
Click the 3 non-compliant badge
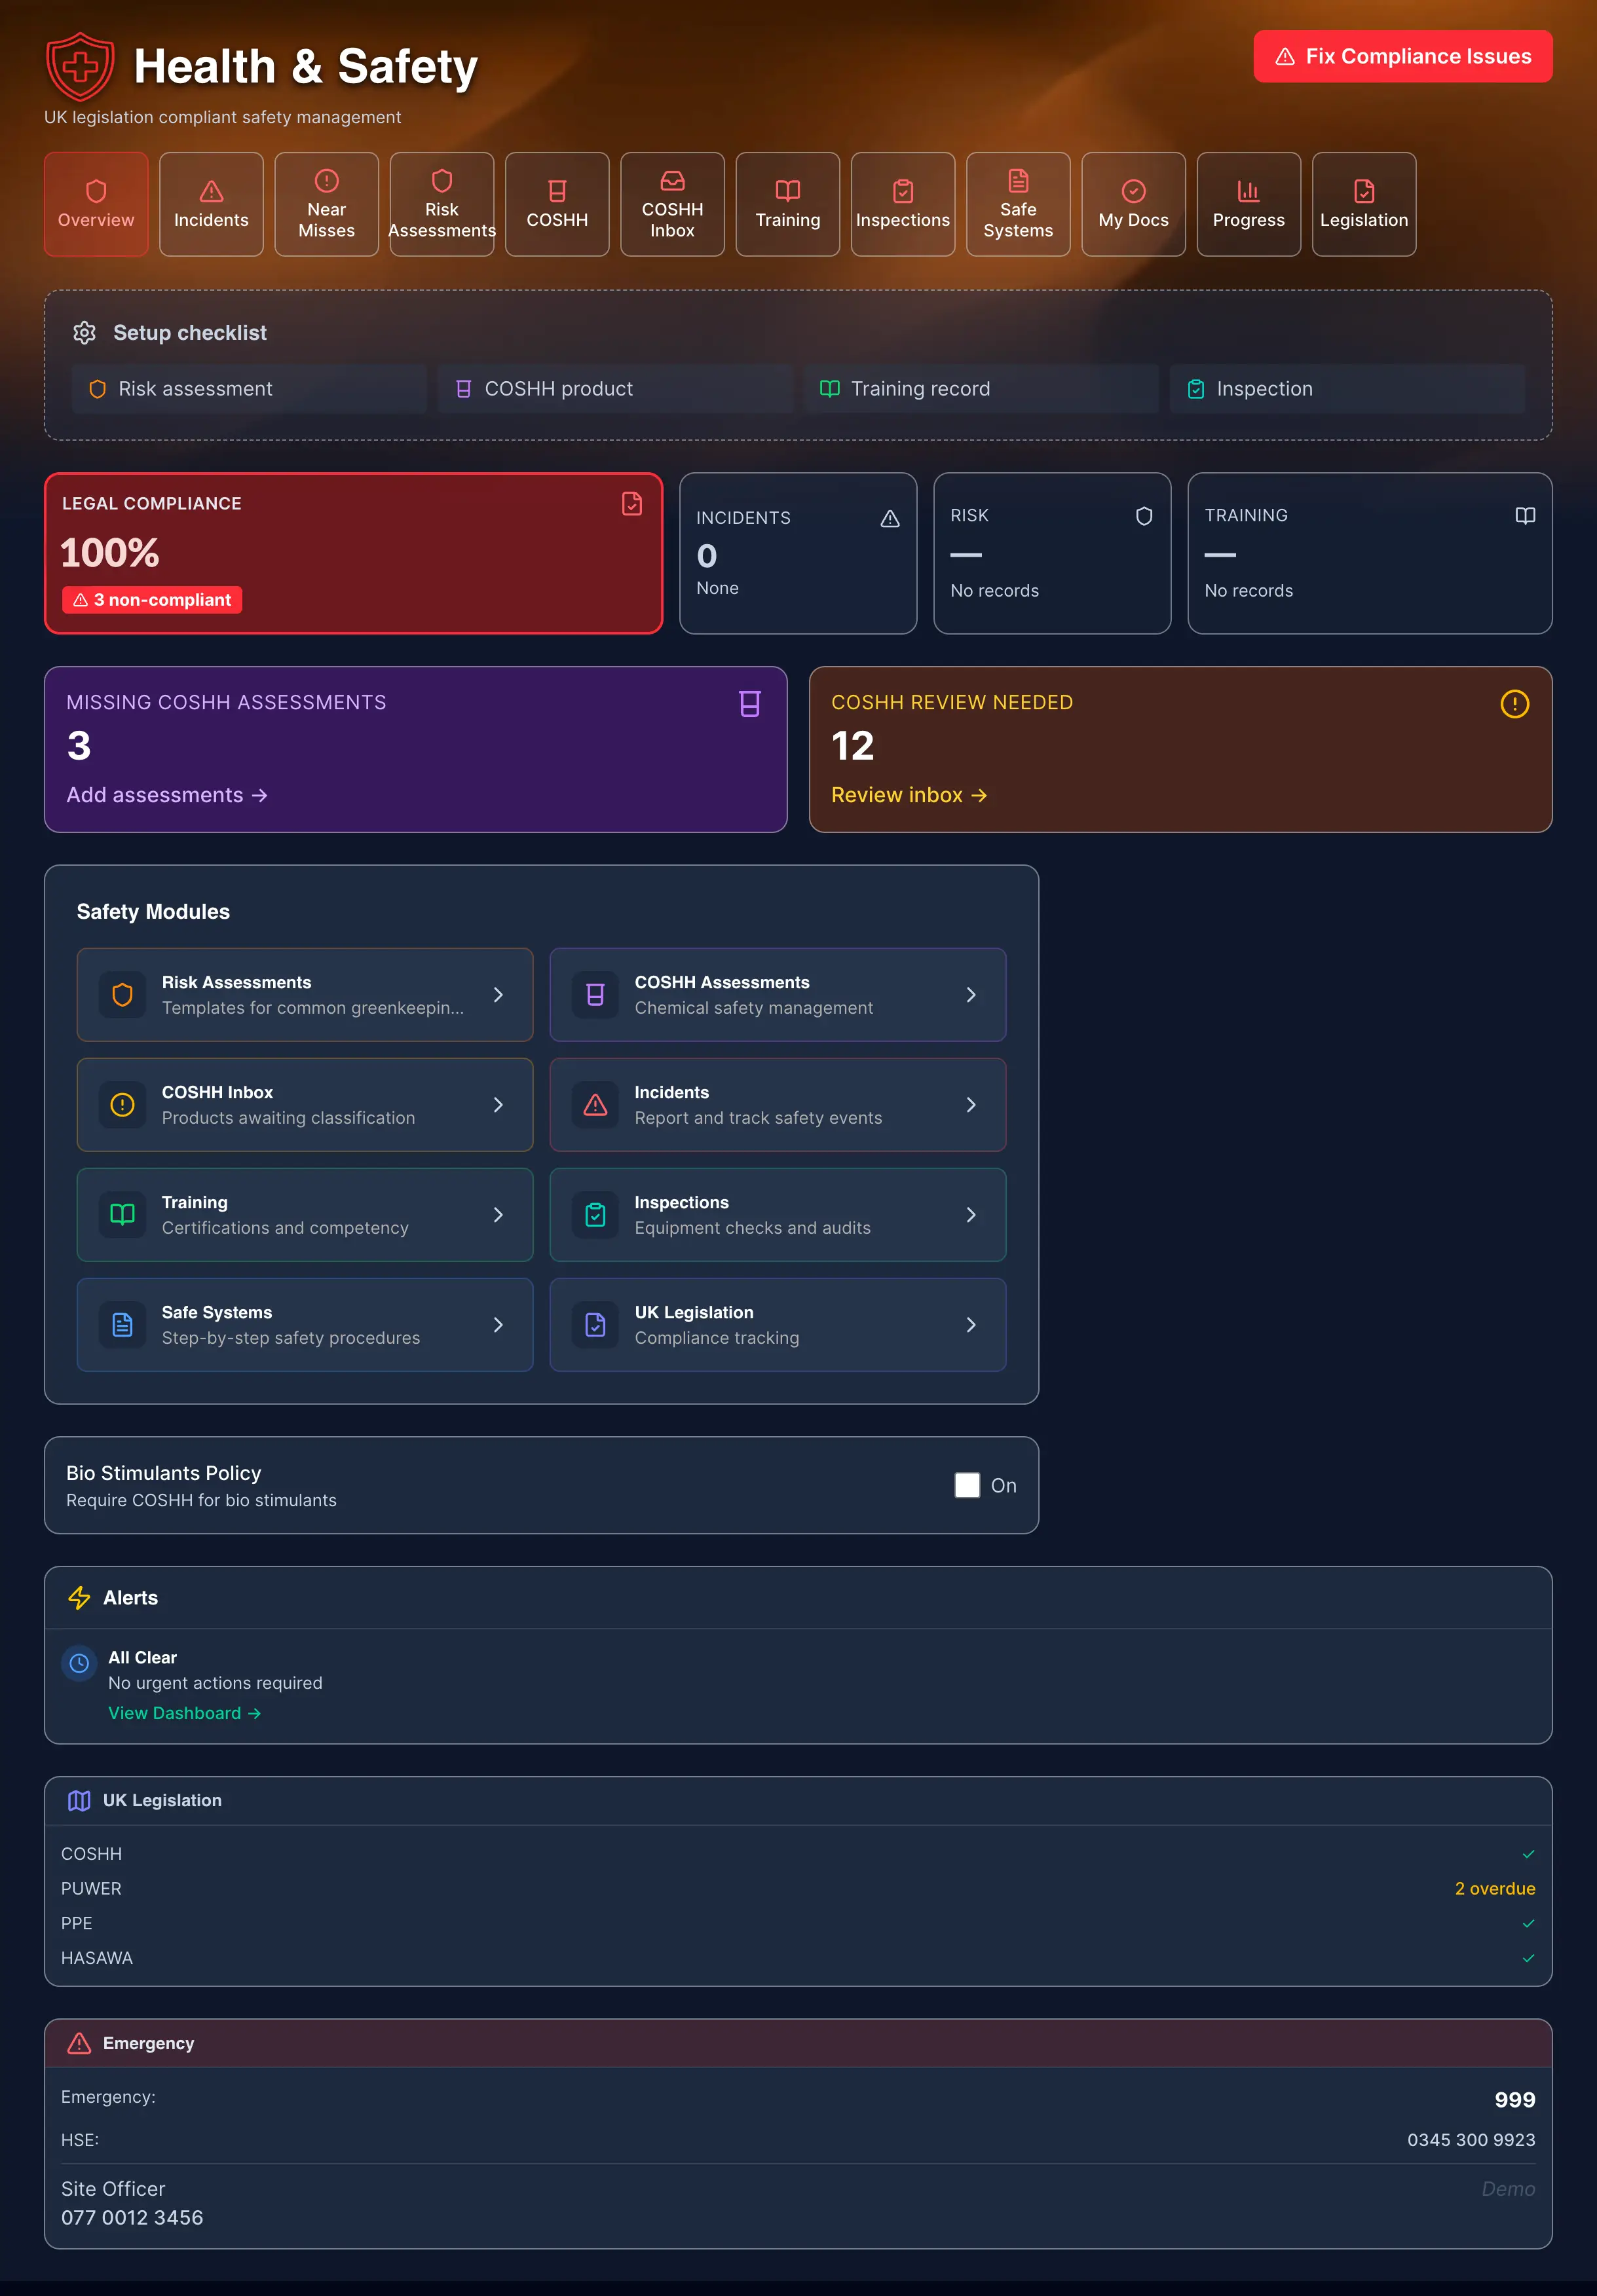tap(152, 600)
